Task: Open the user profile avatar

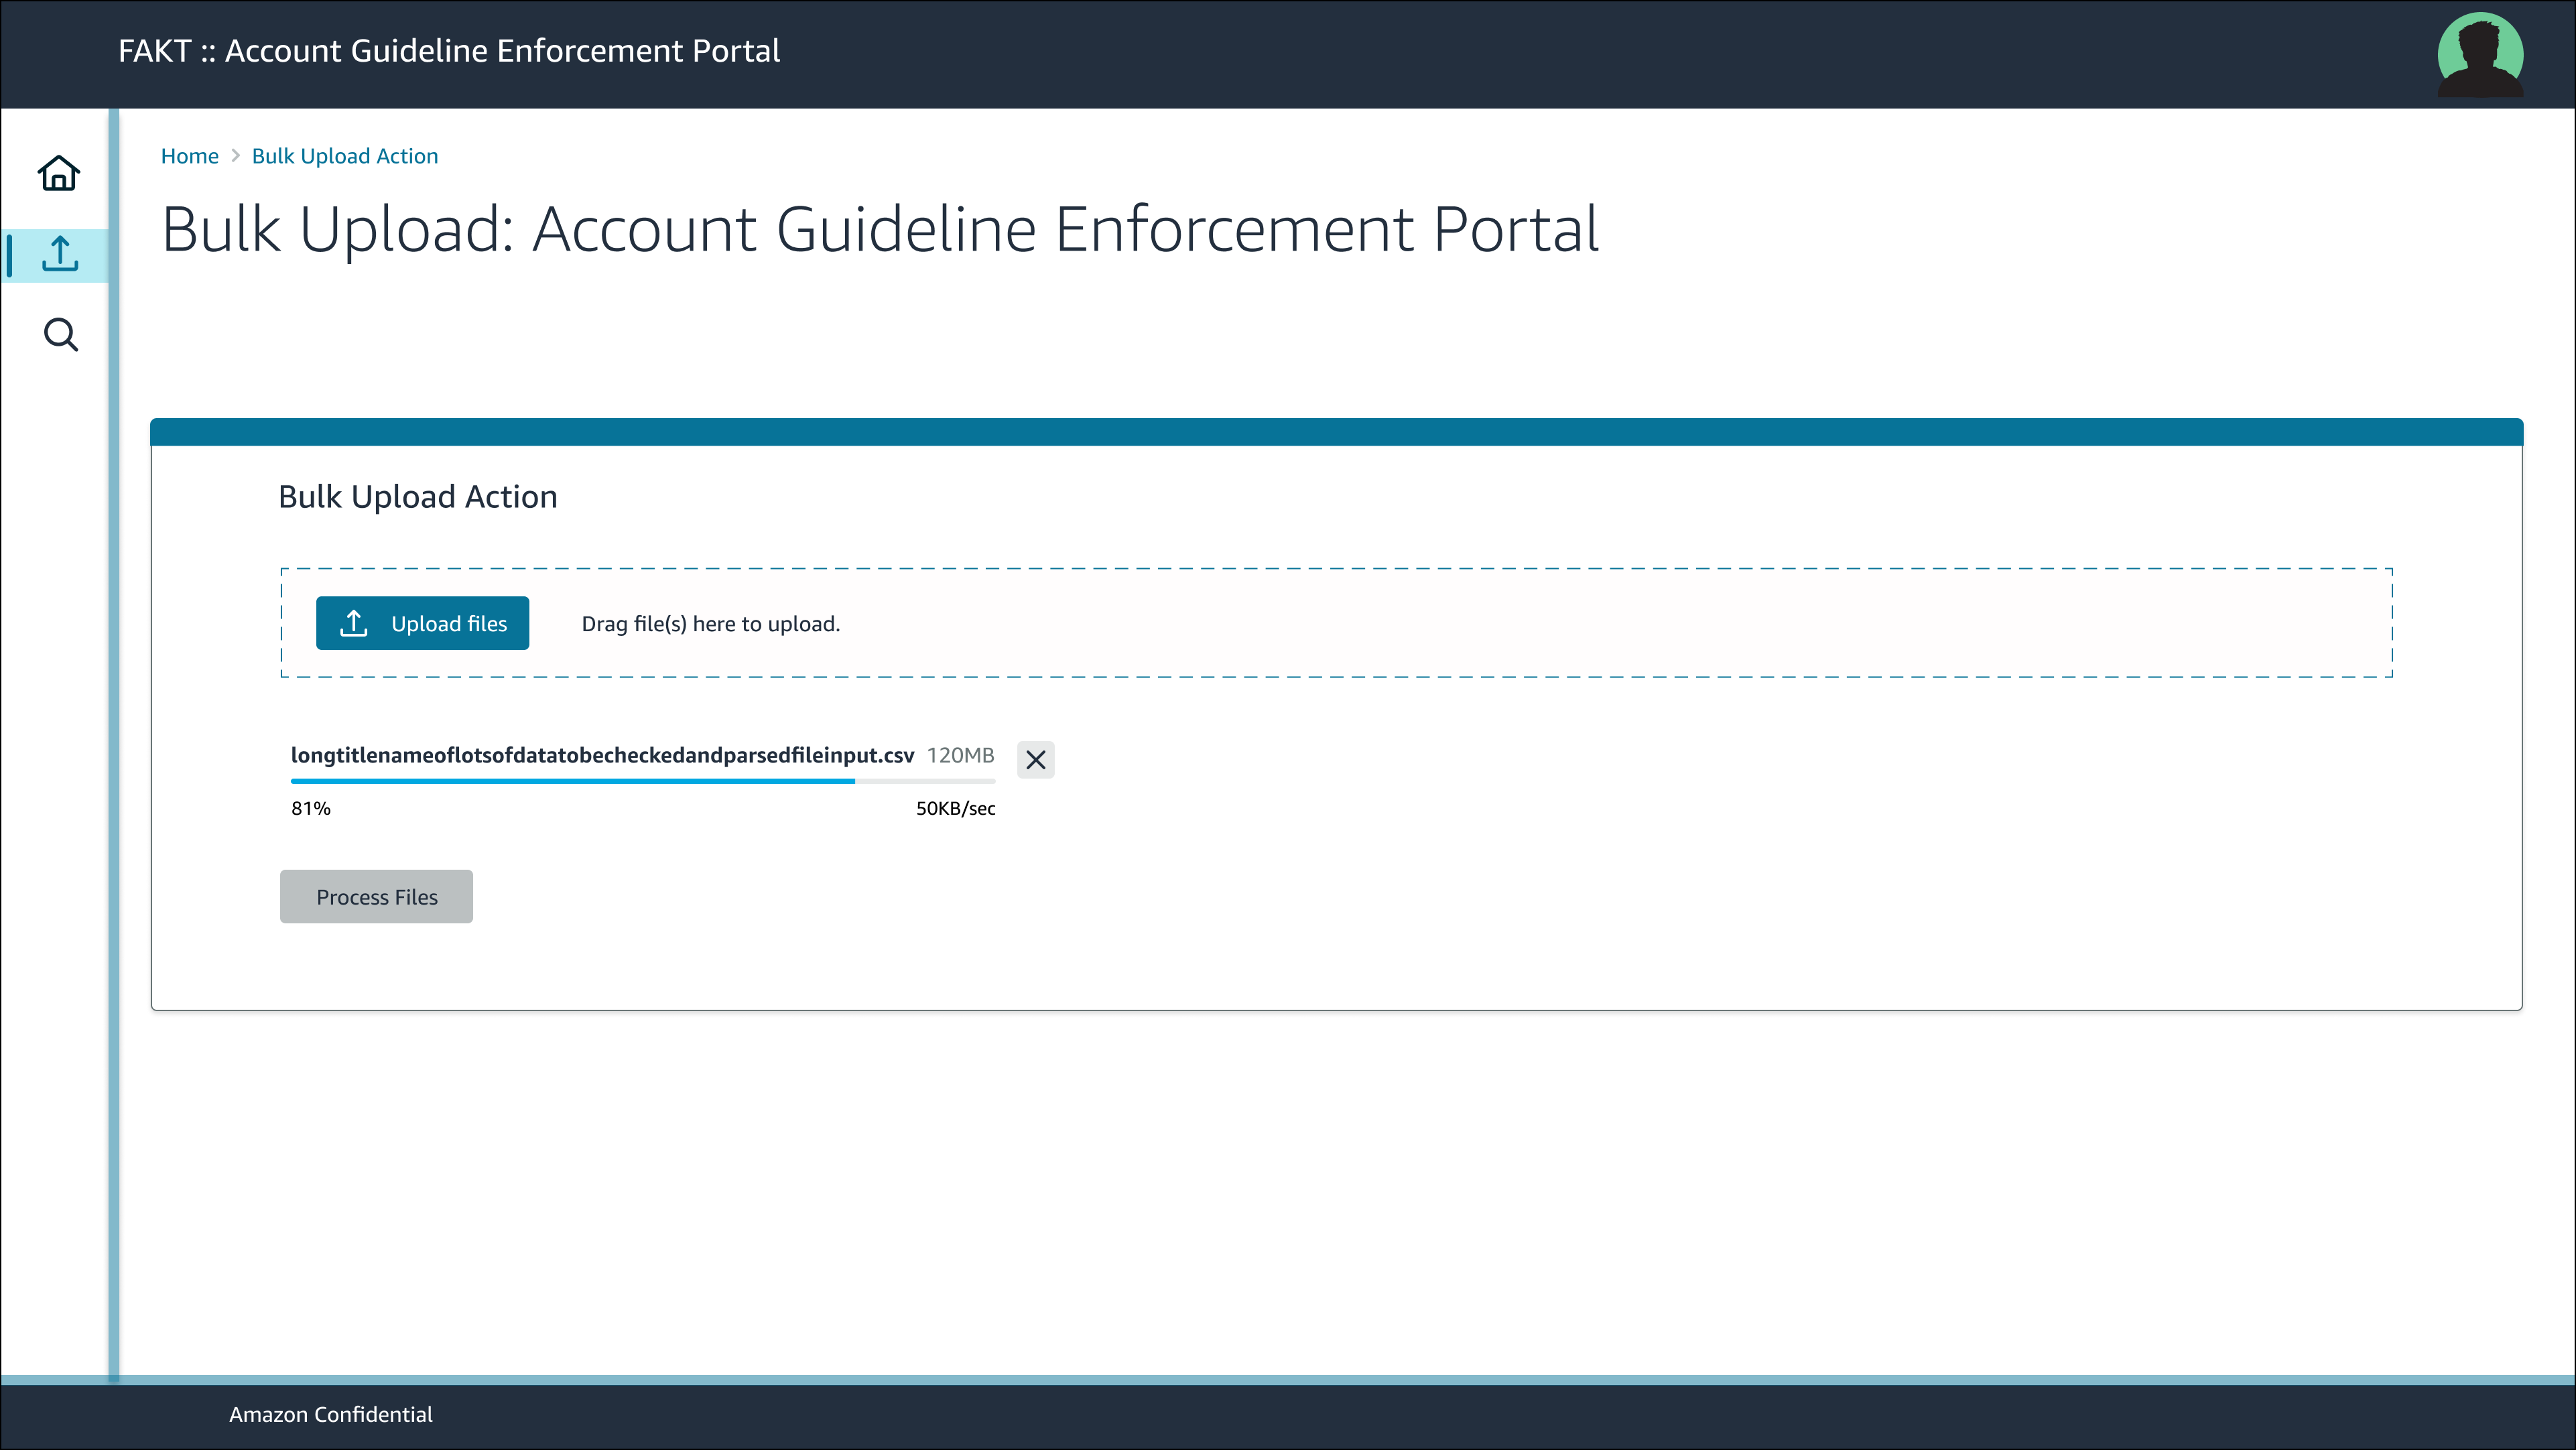Action: click(x=2480, y=54)
